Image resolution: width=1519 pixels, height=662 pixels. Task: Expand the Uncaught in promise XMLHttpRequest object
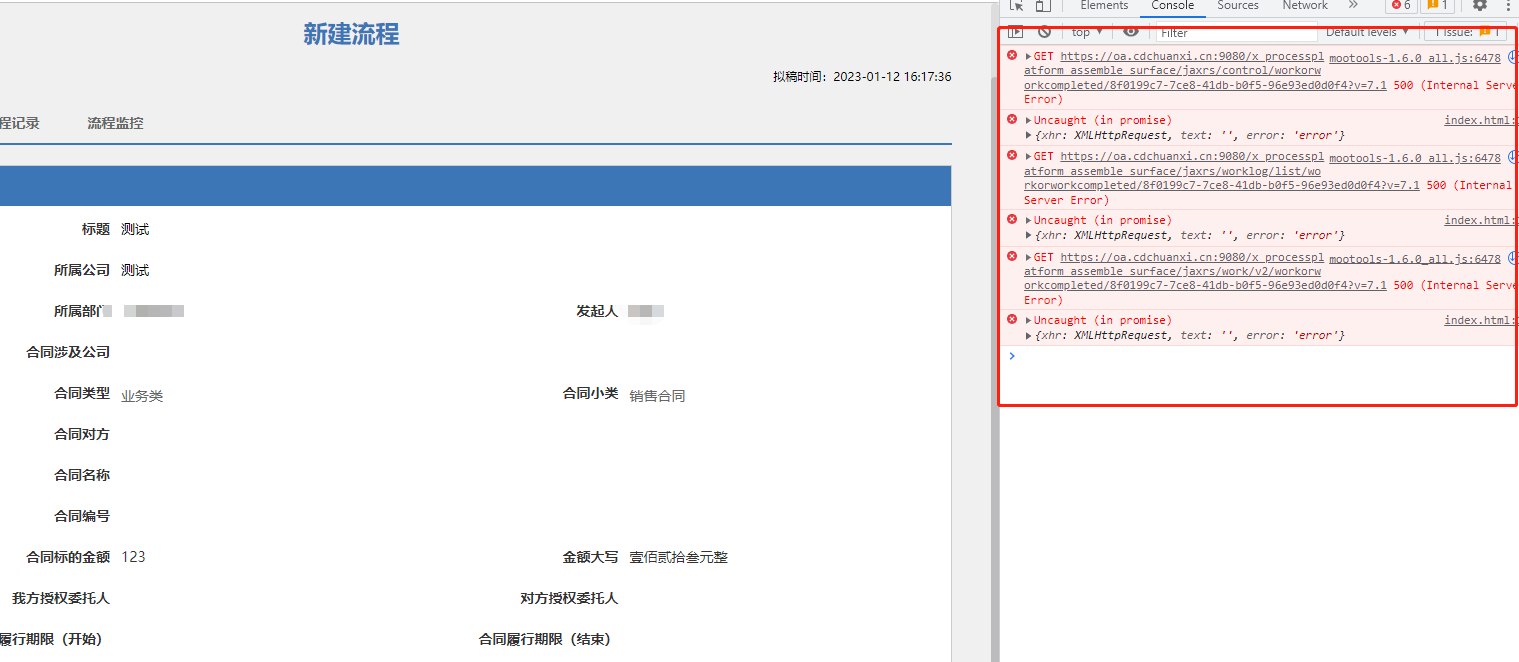1027,134
